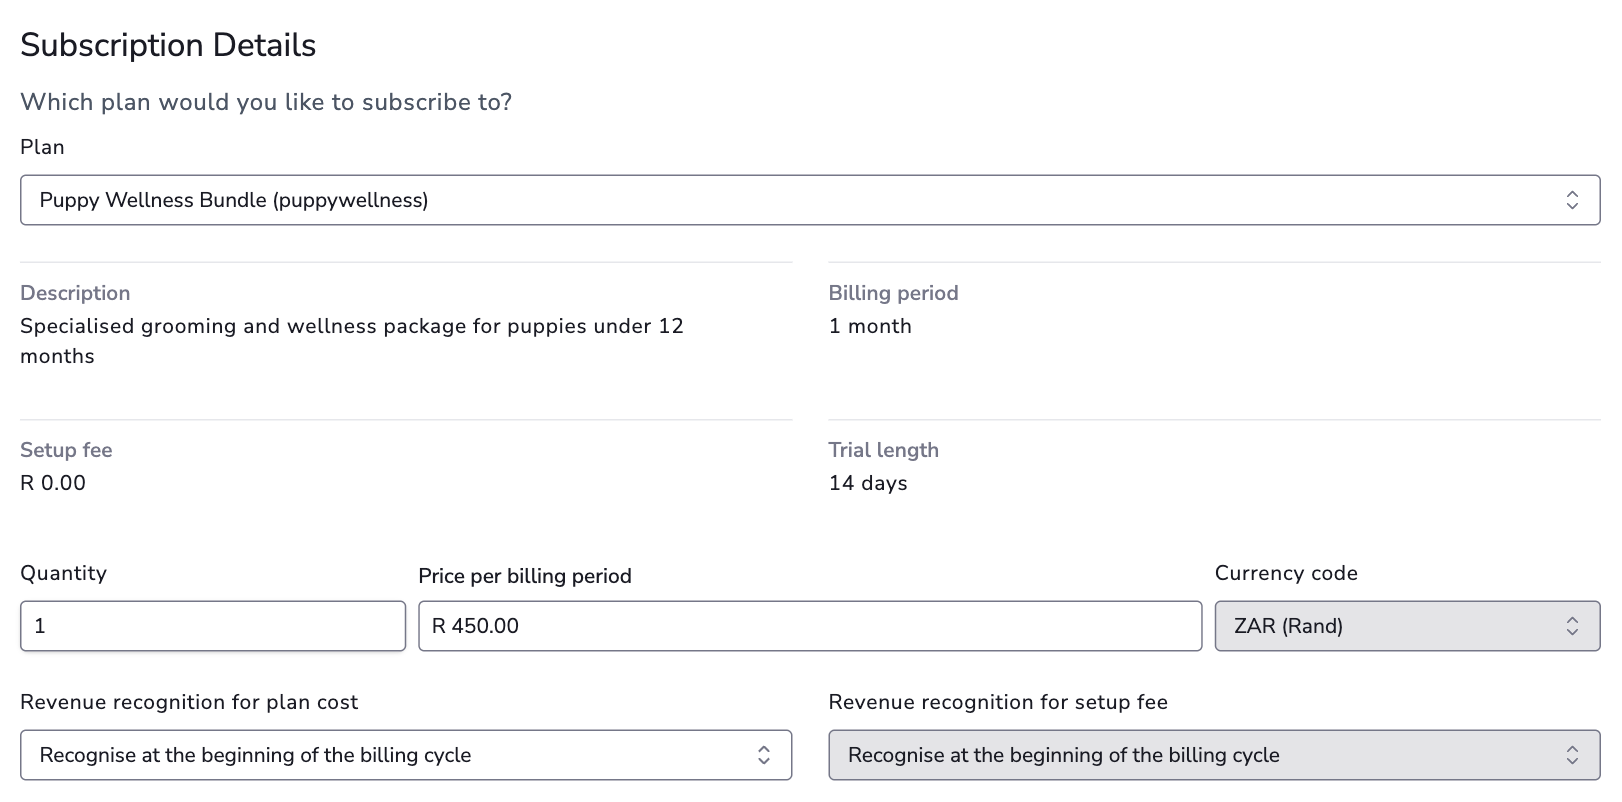
Task: Click the 'Revenue recognition for setup fee' label
Action: pos(998,702)
